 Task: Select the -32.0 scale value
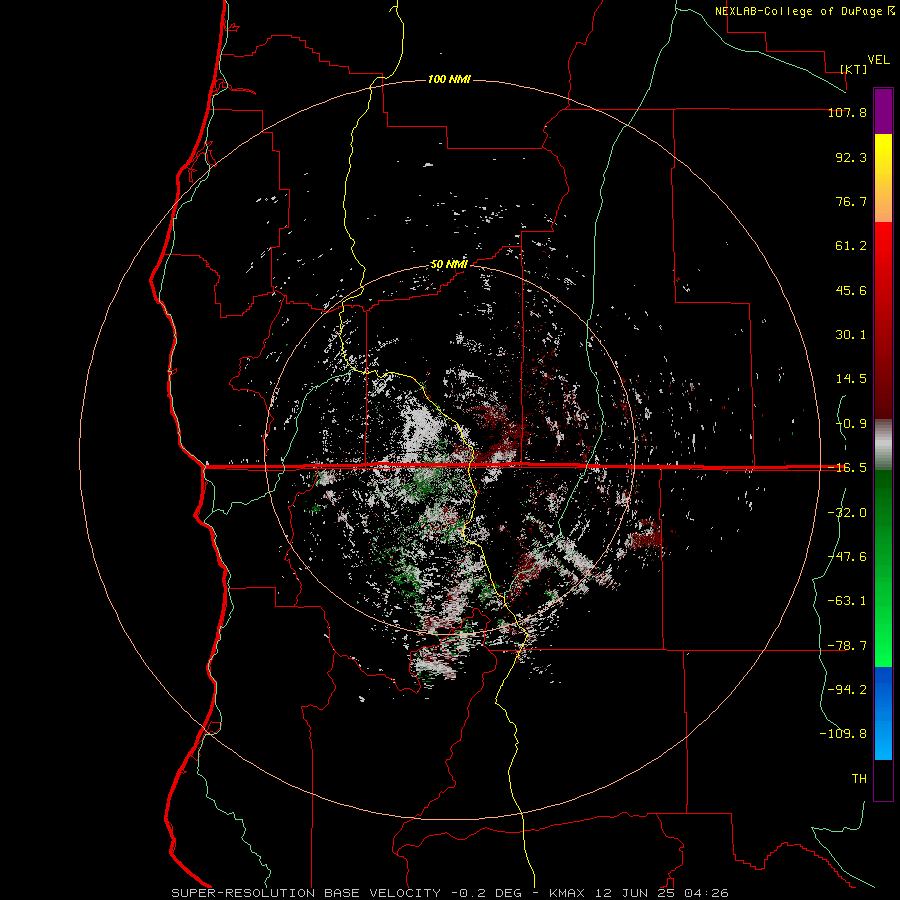tap(847, 513)
